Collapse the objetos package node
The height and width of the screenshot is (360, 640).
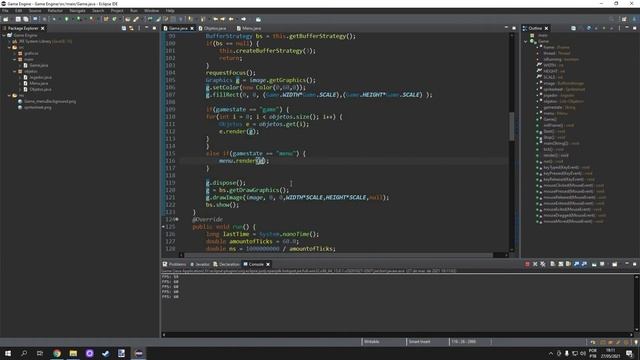coord(15,71)
